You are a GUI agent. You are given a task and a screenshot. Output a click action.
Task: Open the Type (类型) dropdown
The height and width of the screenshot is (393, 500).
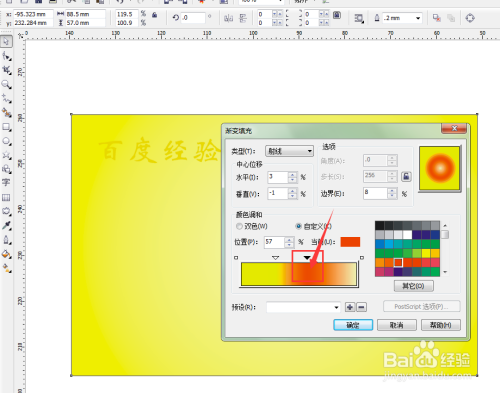(289, 151)
